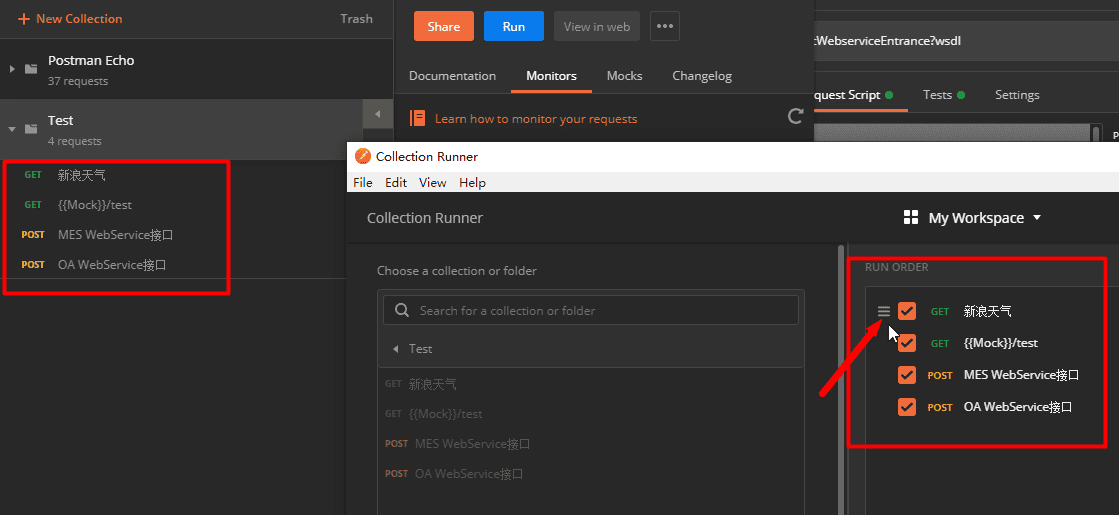Go back from the Test folder in runner

coord(395,349)
